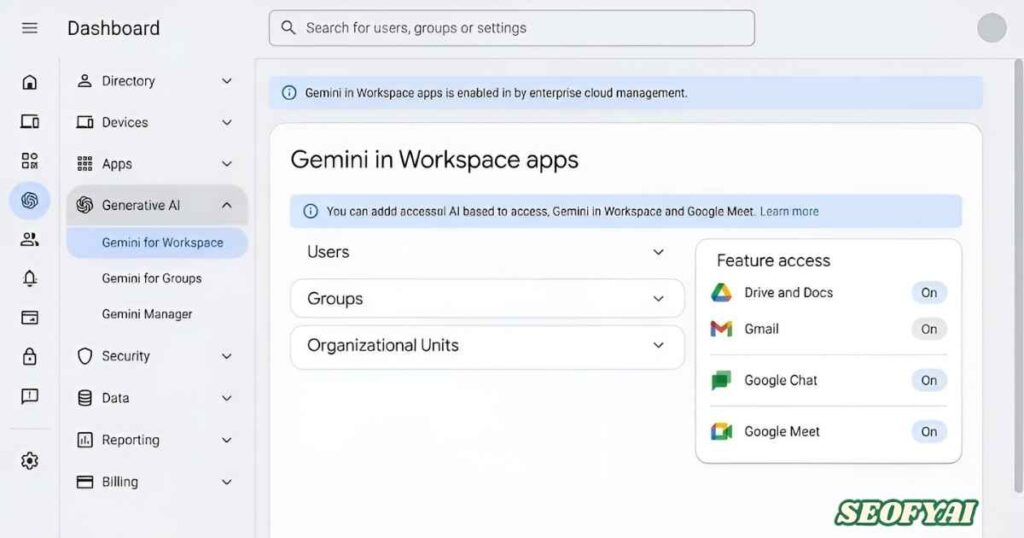Viewport: 1024px width, 538px height.
Task: Click Google Meet feature label
Action: click(x=782, y=432)
